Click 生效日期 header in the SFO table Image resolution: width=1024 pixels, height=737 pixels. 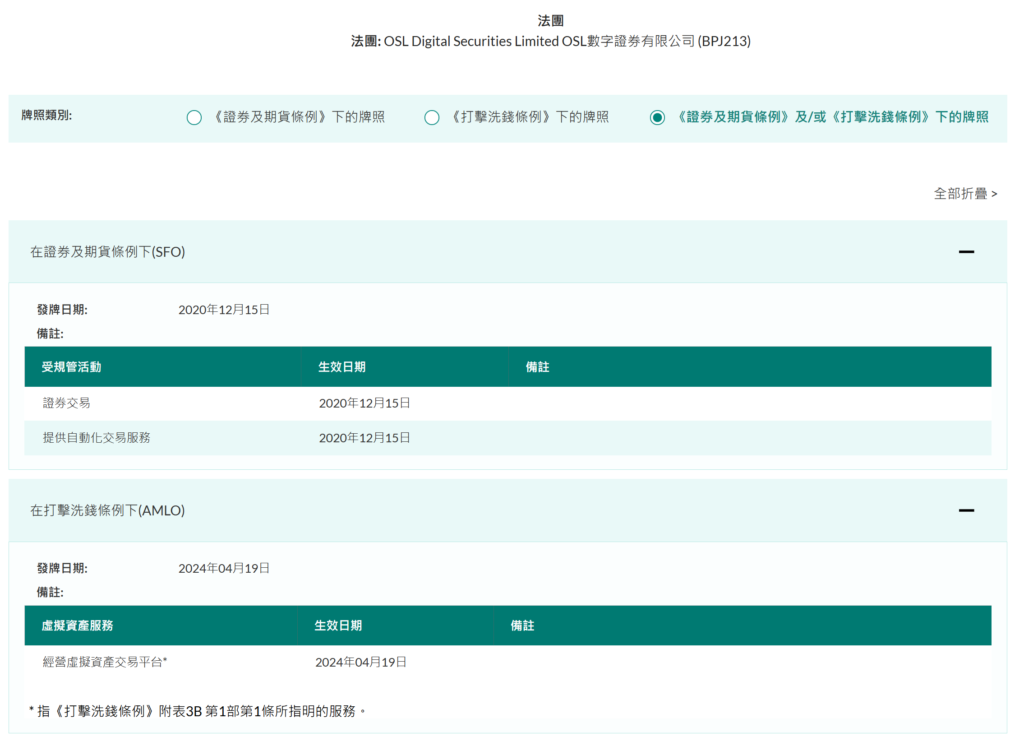tap(342, 367)
